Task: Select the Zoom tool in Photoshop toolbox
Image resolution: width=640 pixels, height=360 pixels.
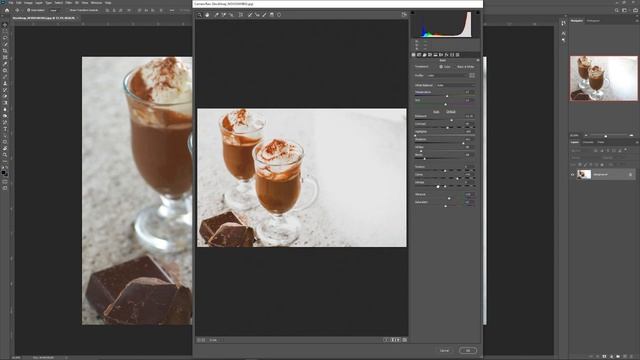Action: tap(5, 156)
